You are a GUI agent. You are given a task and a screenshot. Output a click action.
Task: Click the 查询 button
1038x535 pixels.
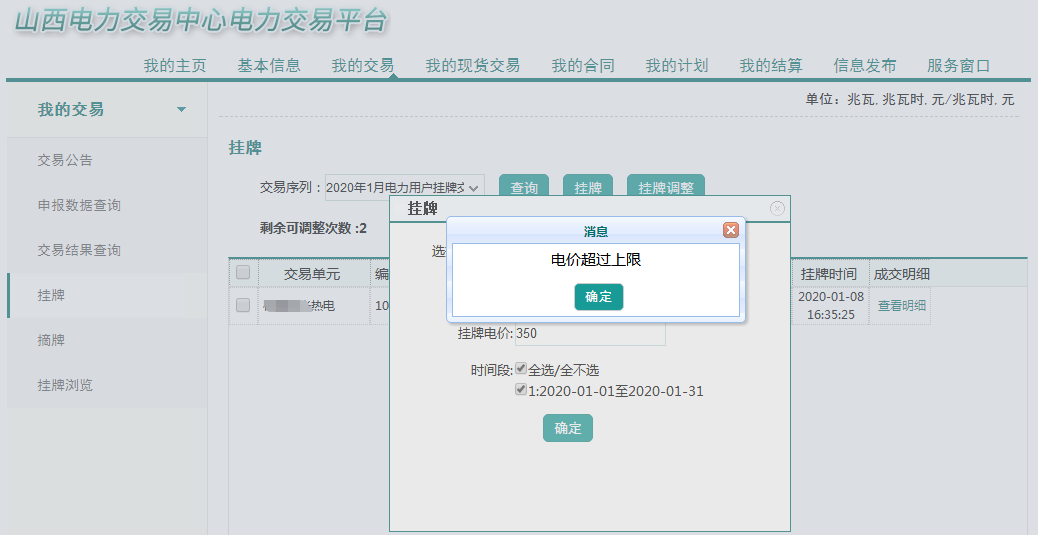(524, 187)
